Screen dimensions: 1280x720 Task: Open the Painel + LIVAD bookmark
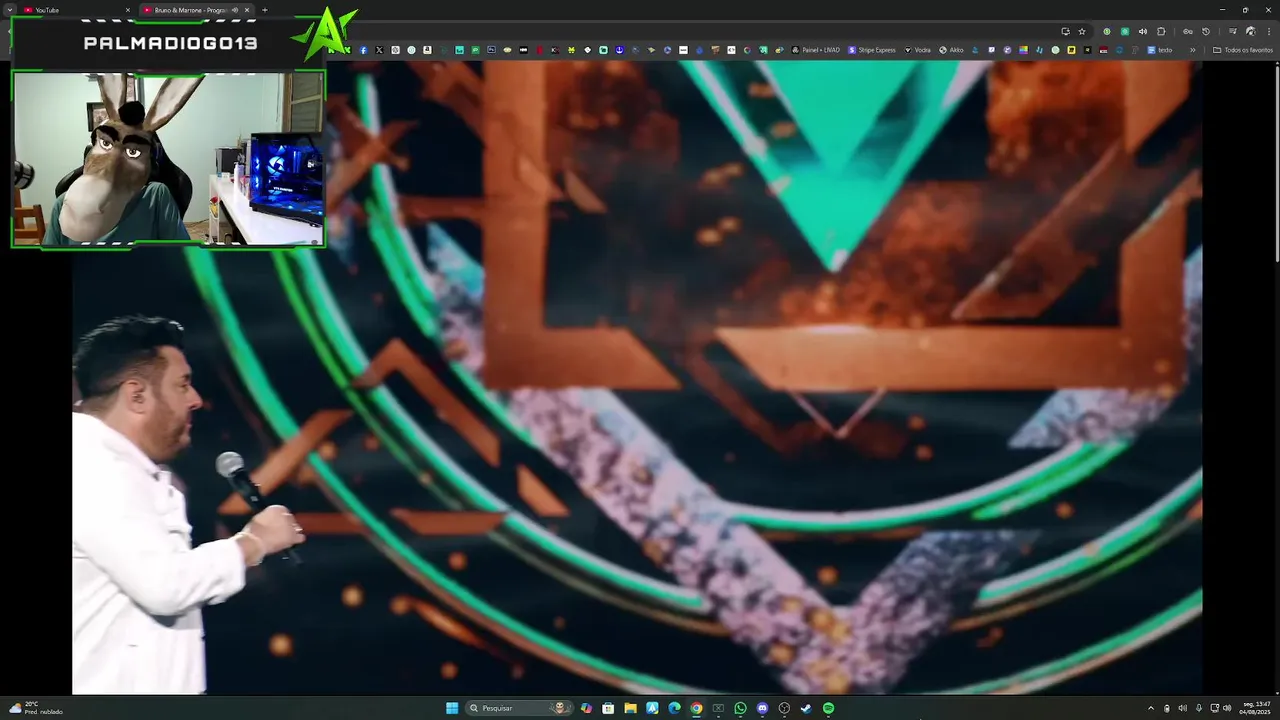pos(816,50)
